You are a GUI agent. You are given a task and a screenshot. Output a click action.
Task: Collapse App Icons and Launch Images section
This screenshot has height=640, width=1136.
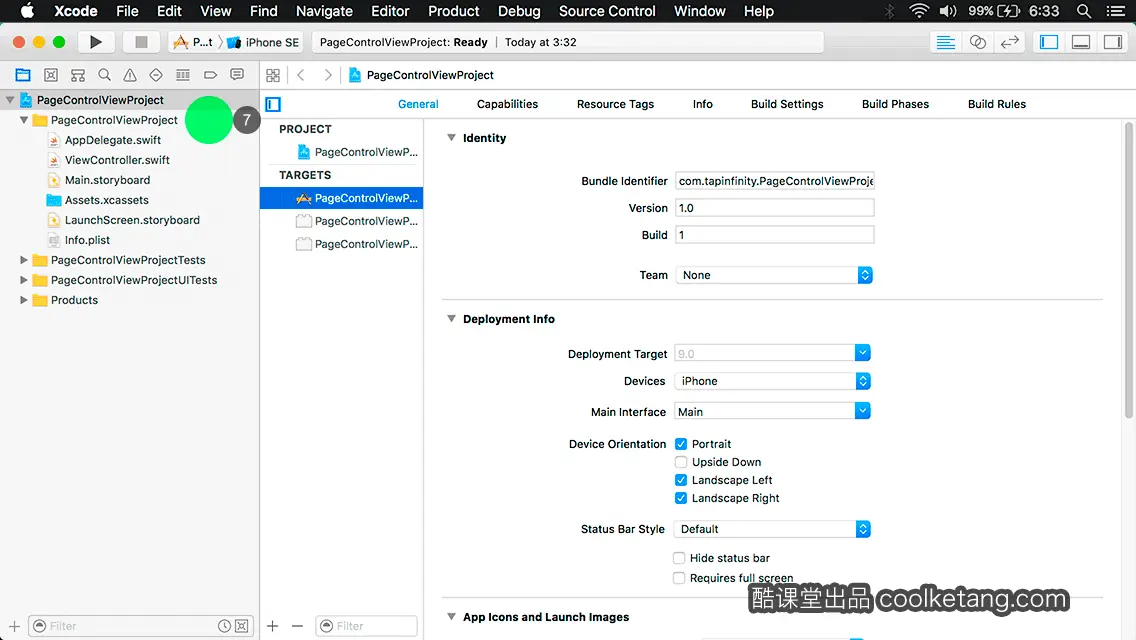tap(451, 617)
